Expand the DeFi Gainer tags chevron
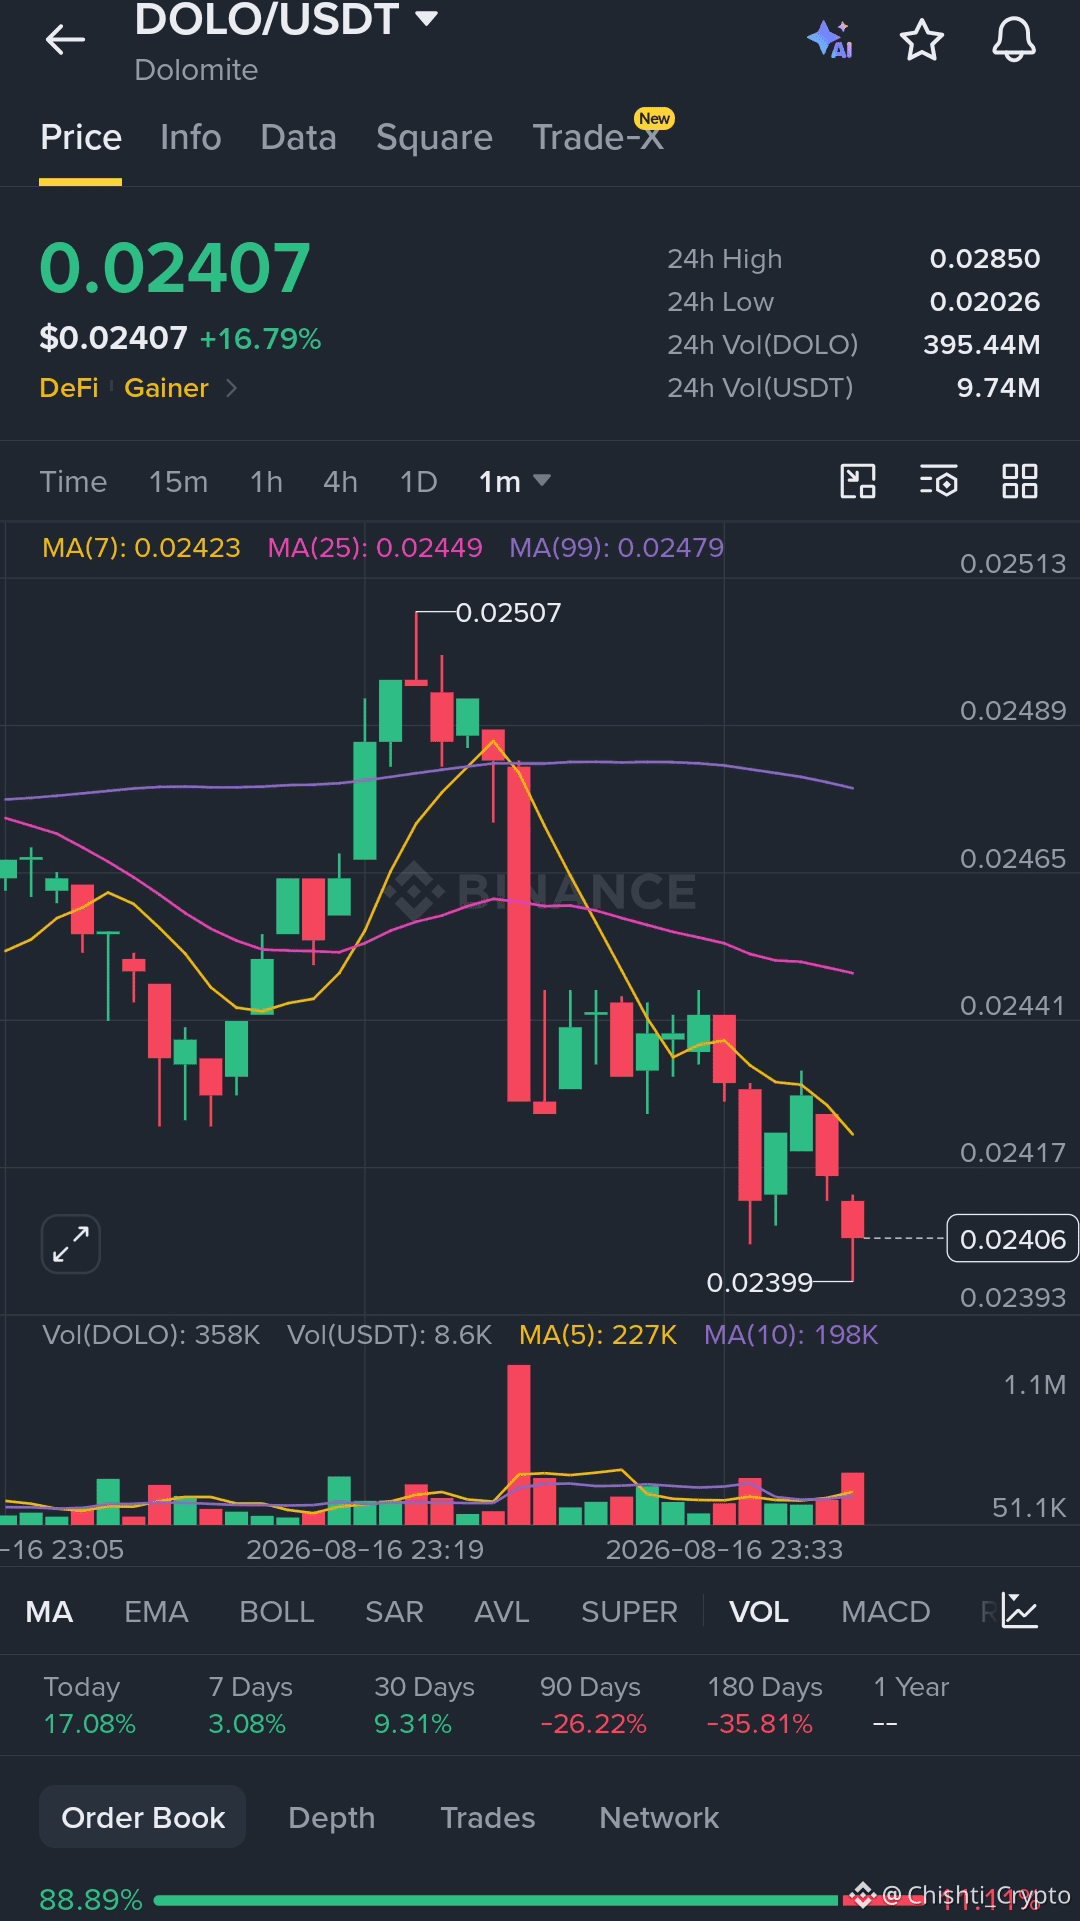Image resolution: width=1080 pixels, height=1921 pixels. coord(231,387)
